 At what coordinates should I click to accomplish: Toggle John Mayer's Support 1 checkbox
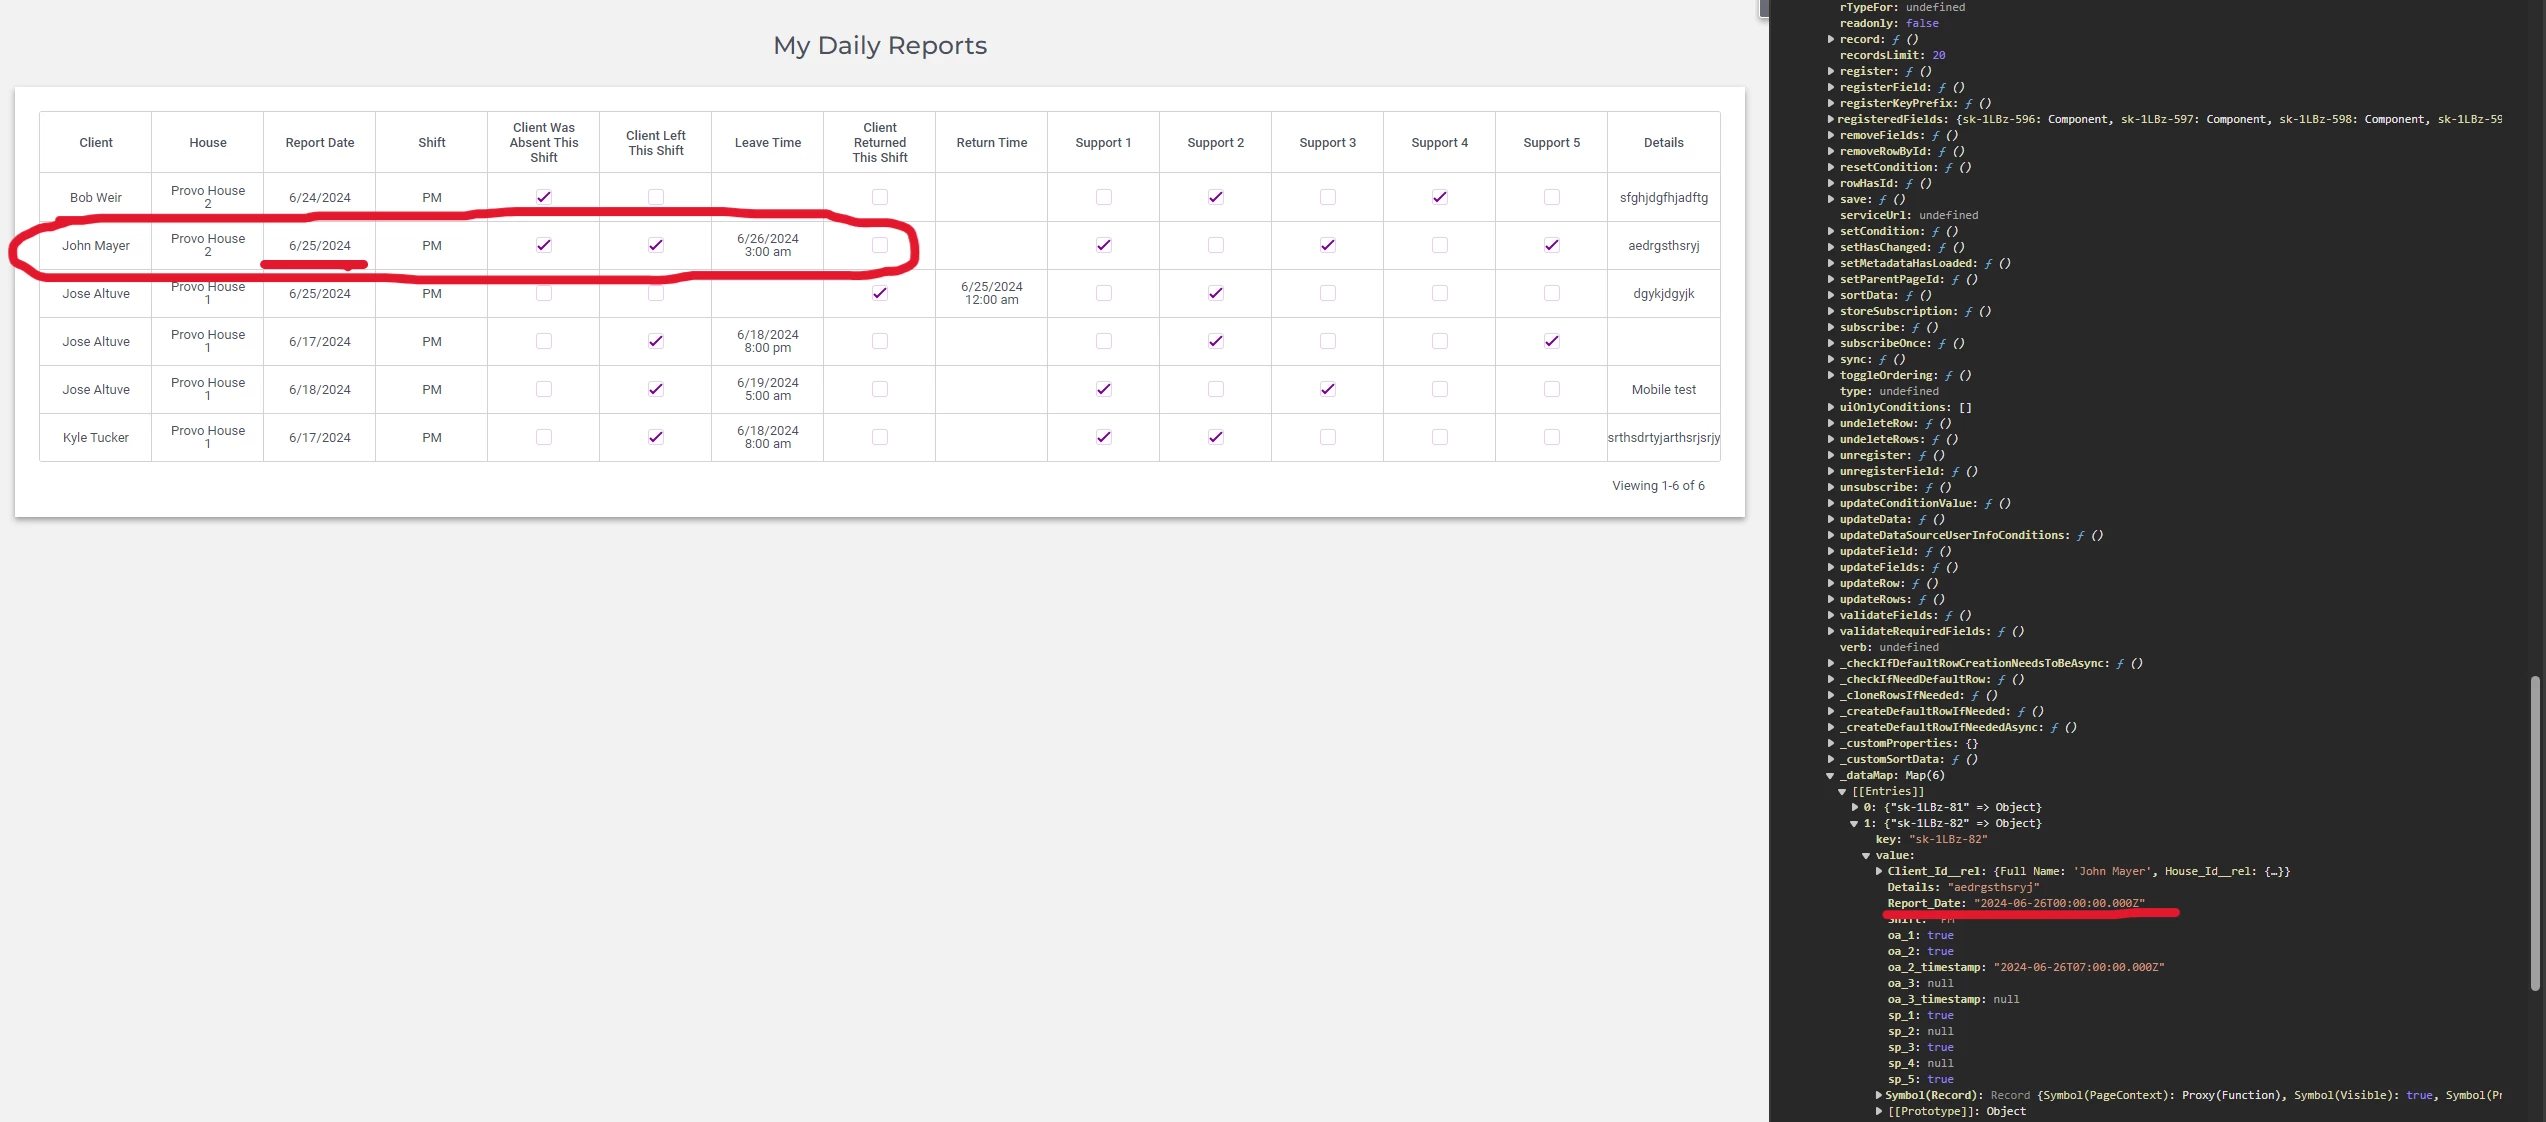1103,245
